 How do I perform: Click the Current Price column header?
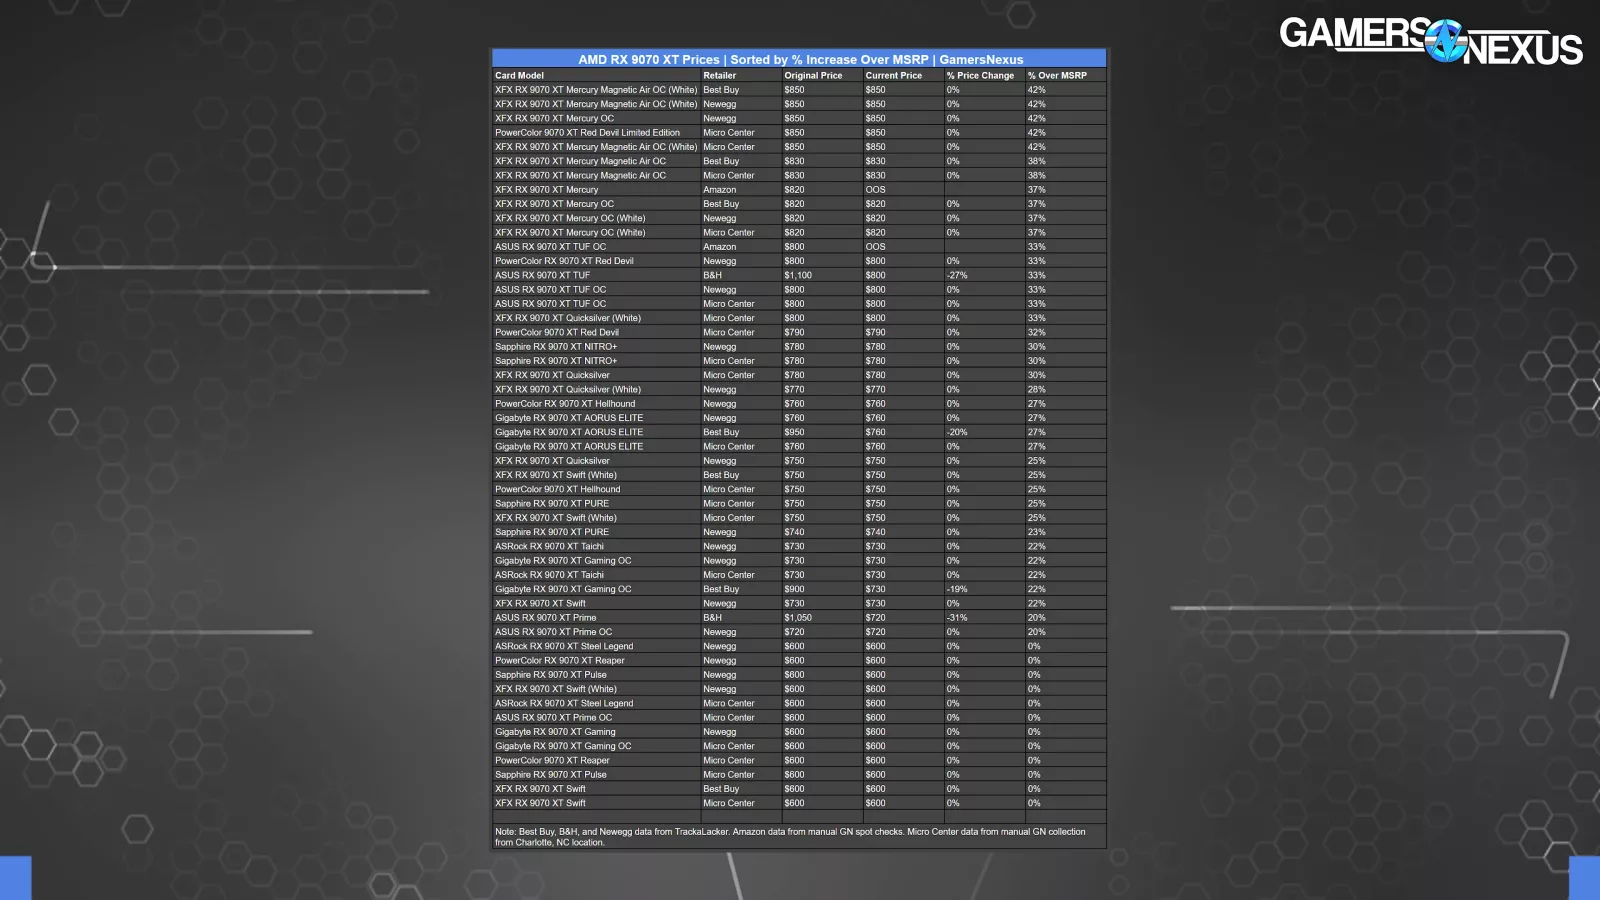[x=894, y=76]
